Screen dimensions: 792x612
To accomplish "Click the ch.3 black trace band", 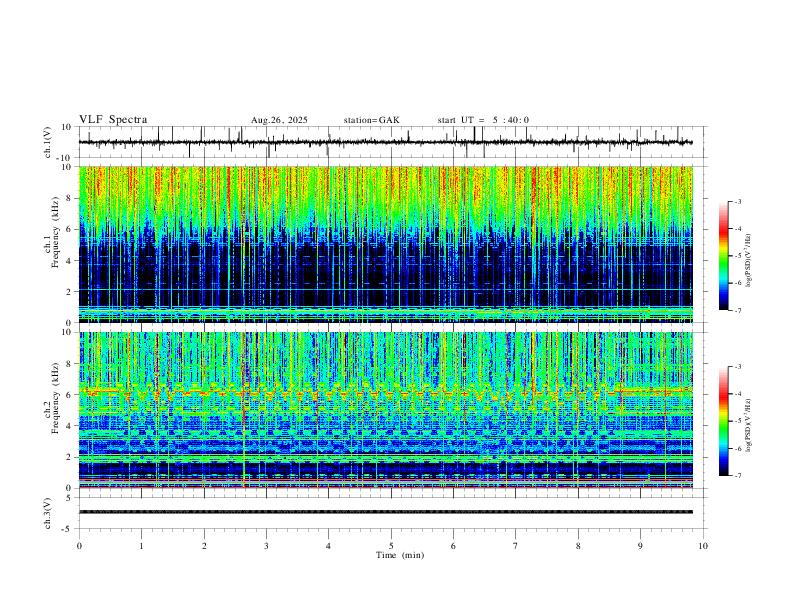I will click(x=385, y=512).
